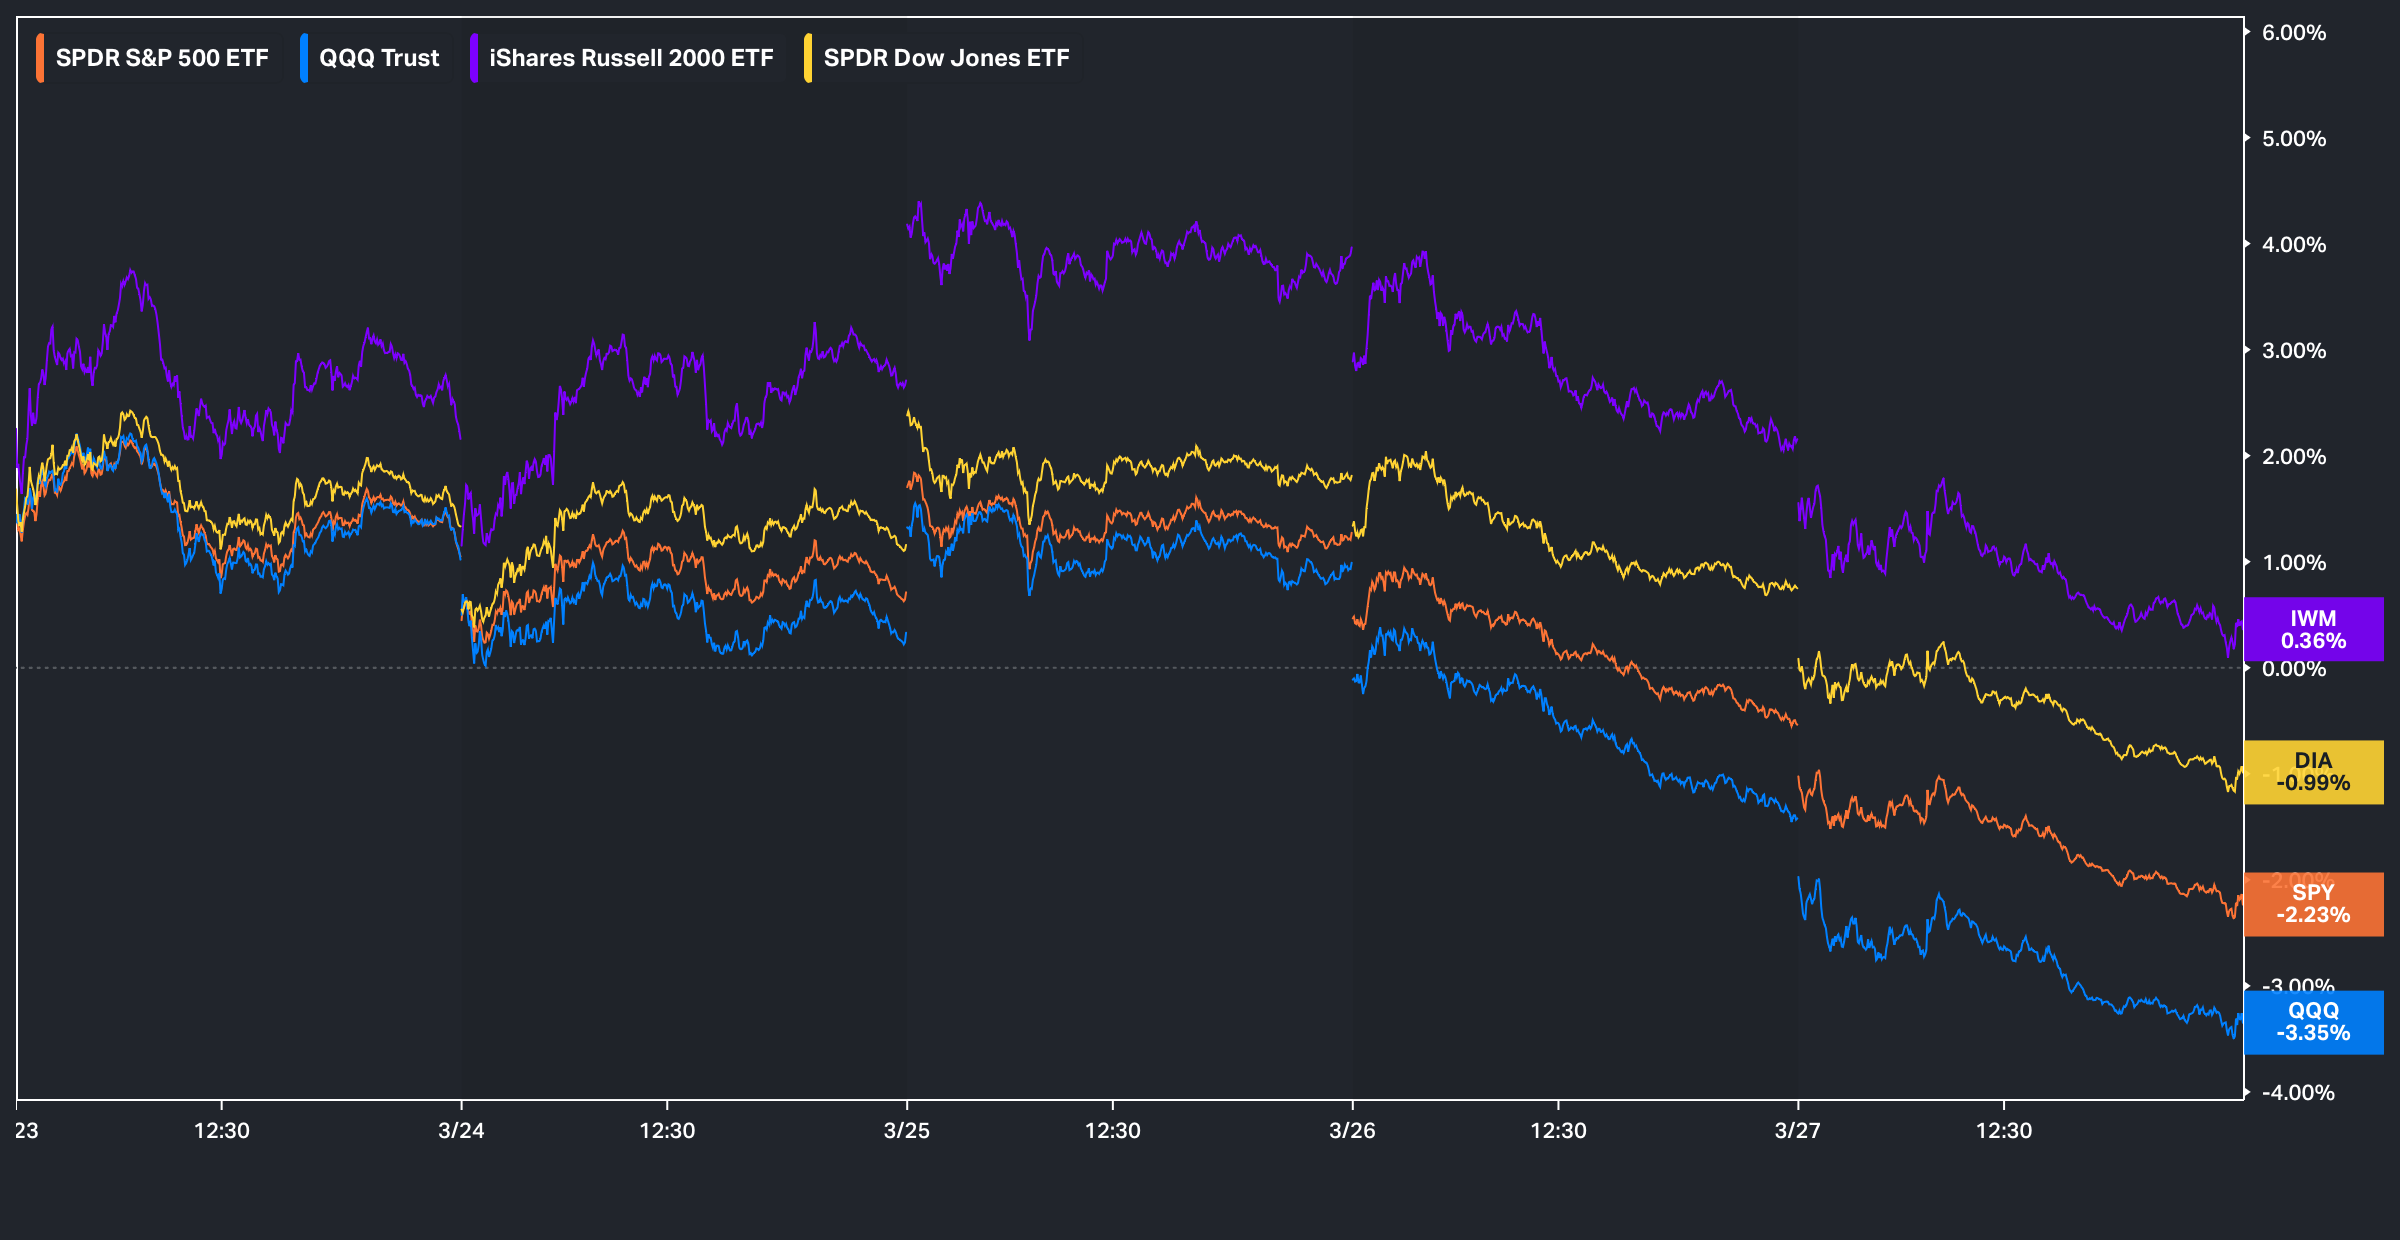The width and height of the screenshot is (2400, 1240).
Task: Jump to the 3/27 date marker
Action: 1797,1131
